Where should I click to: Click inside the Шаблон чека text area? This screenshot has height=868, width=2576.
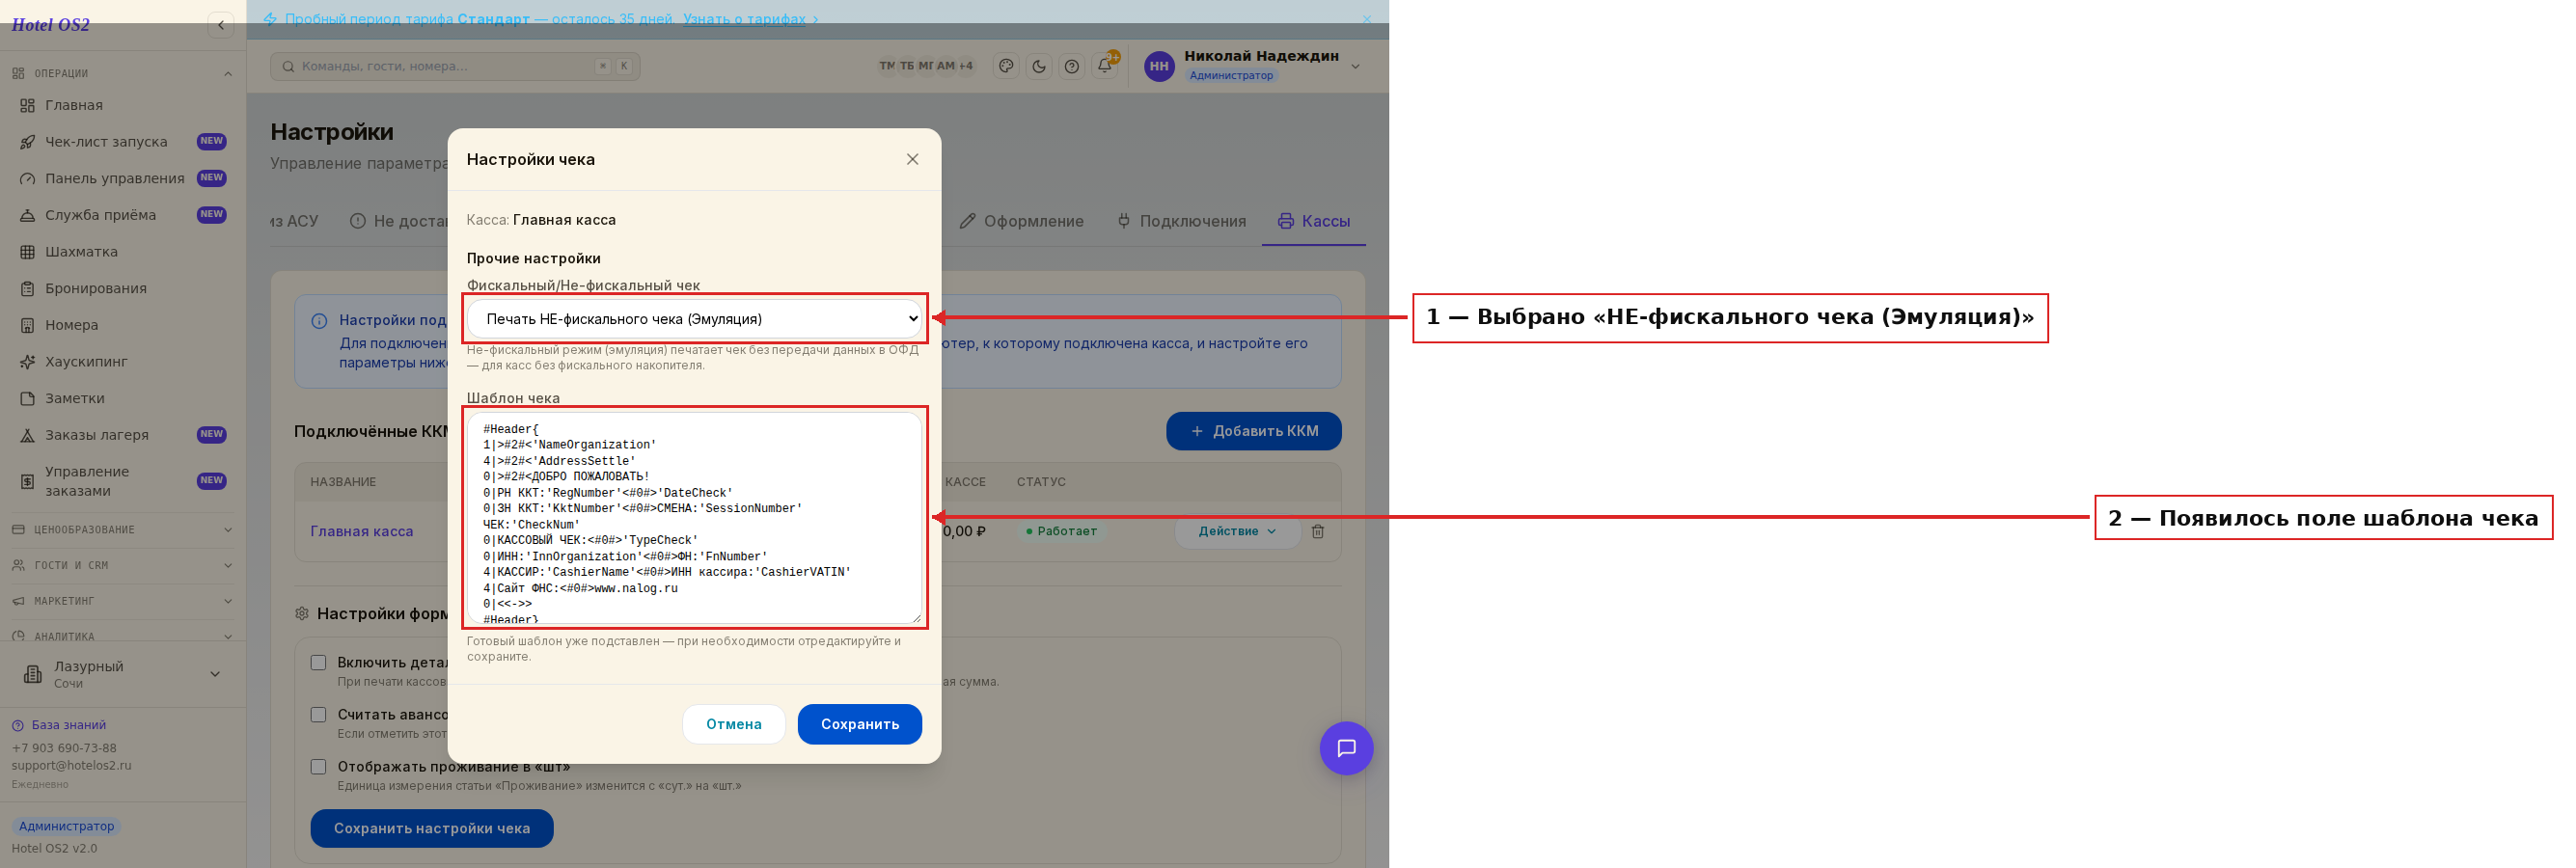(694, 518)
